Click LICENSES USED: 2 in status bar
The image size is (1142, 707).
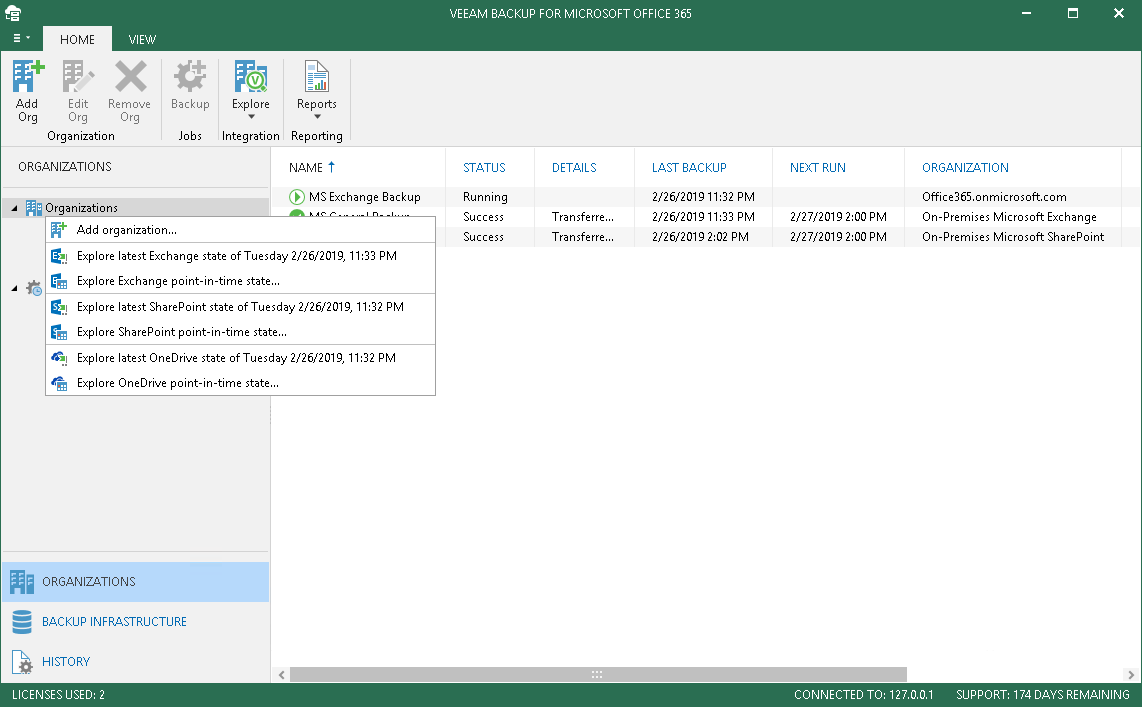(58, 695)
